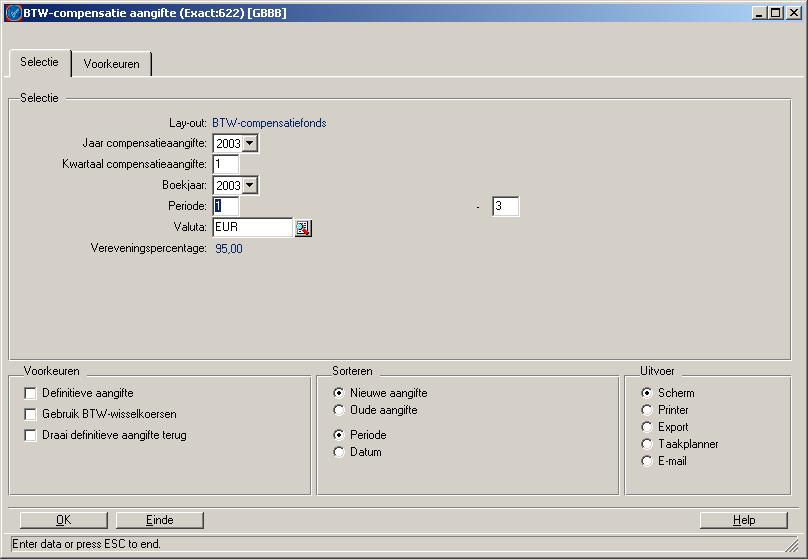Open Help button

pos(744,520)
